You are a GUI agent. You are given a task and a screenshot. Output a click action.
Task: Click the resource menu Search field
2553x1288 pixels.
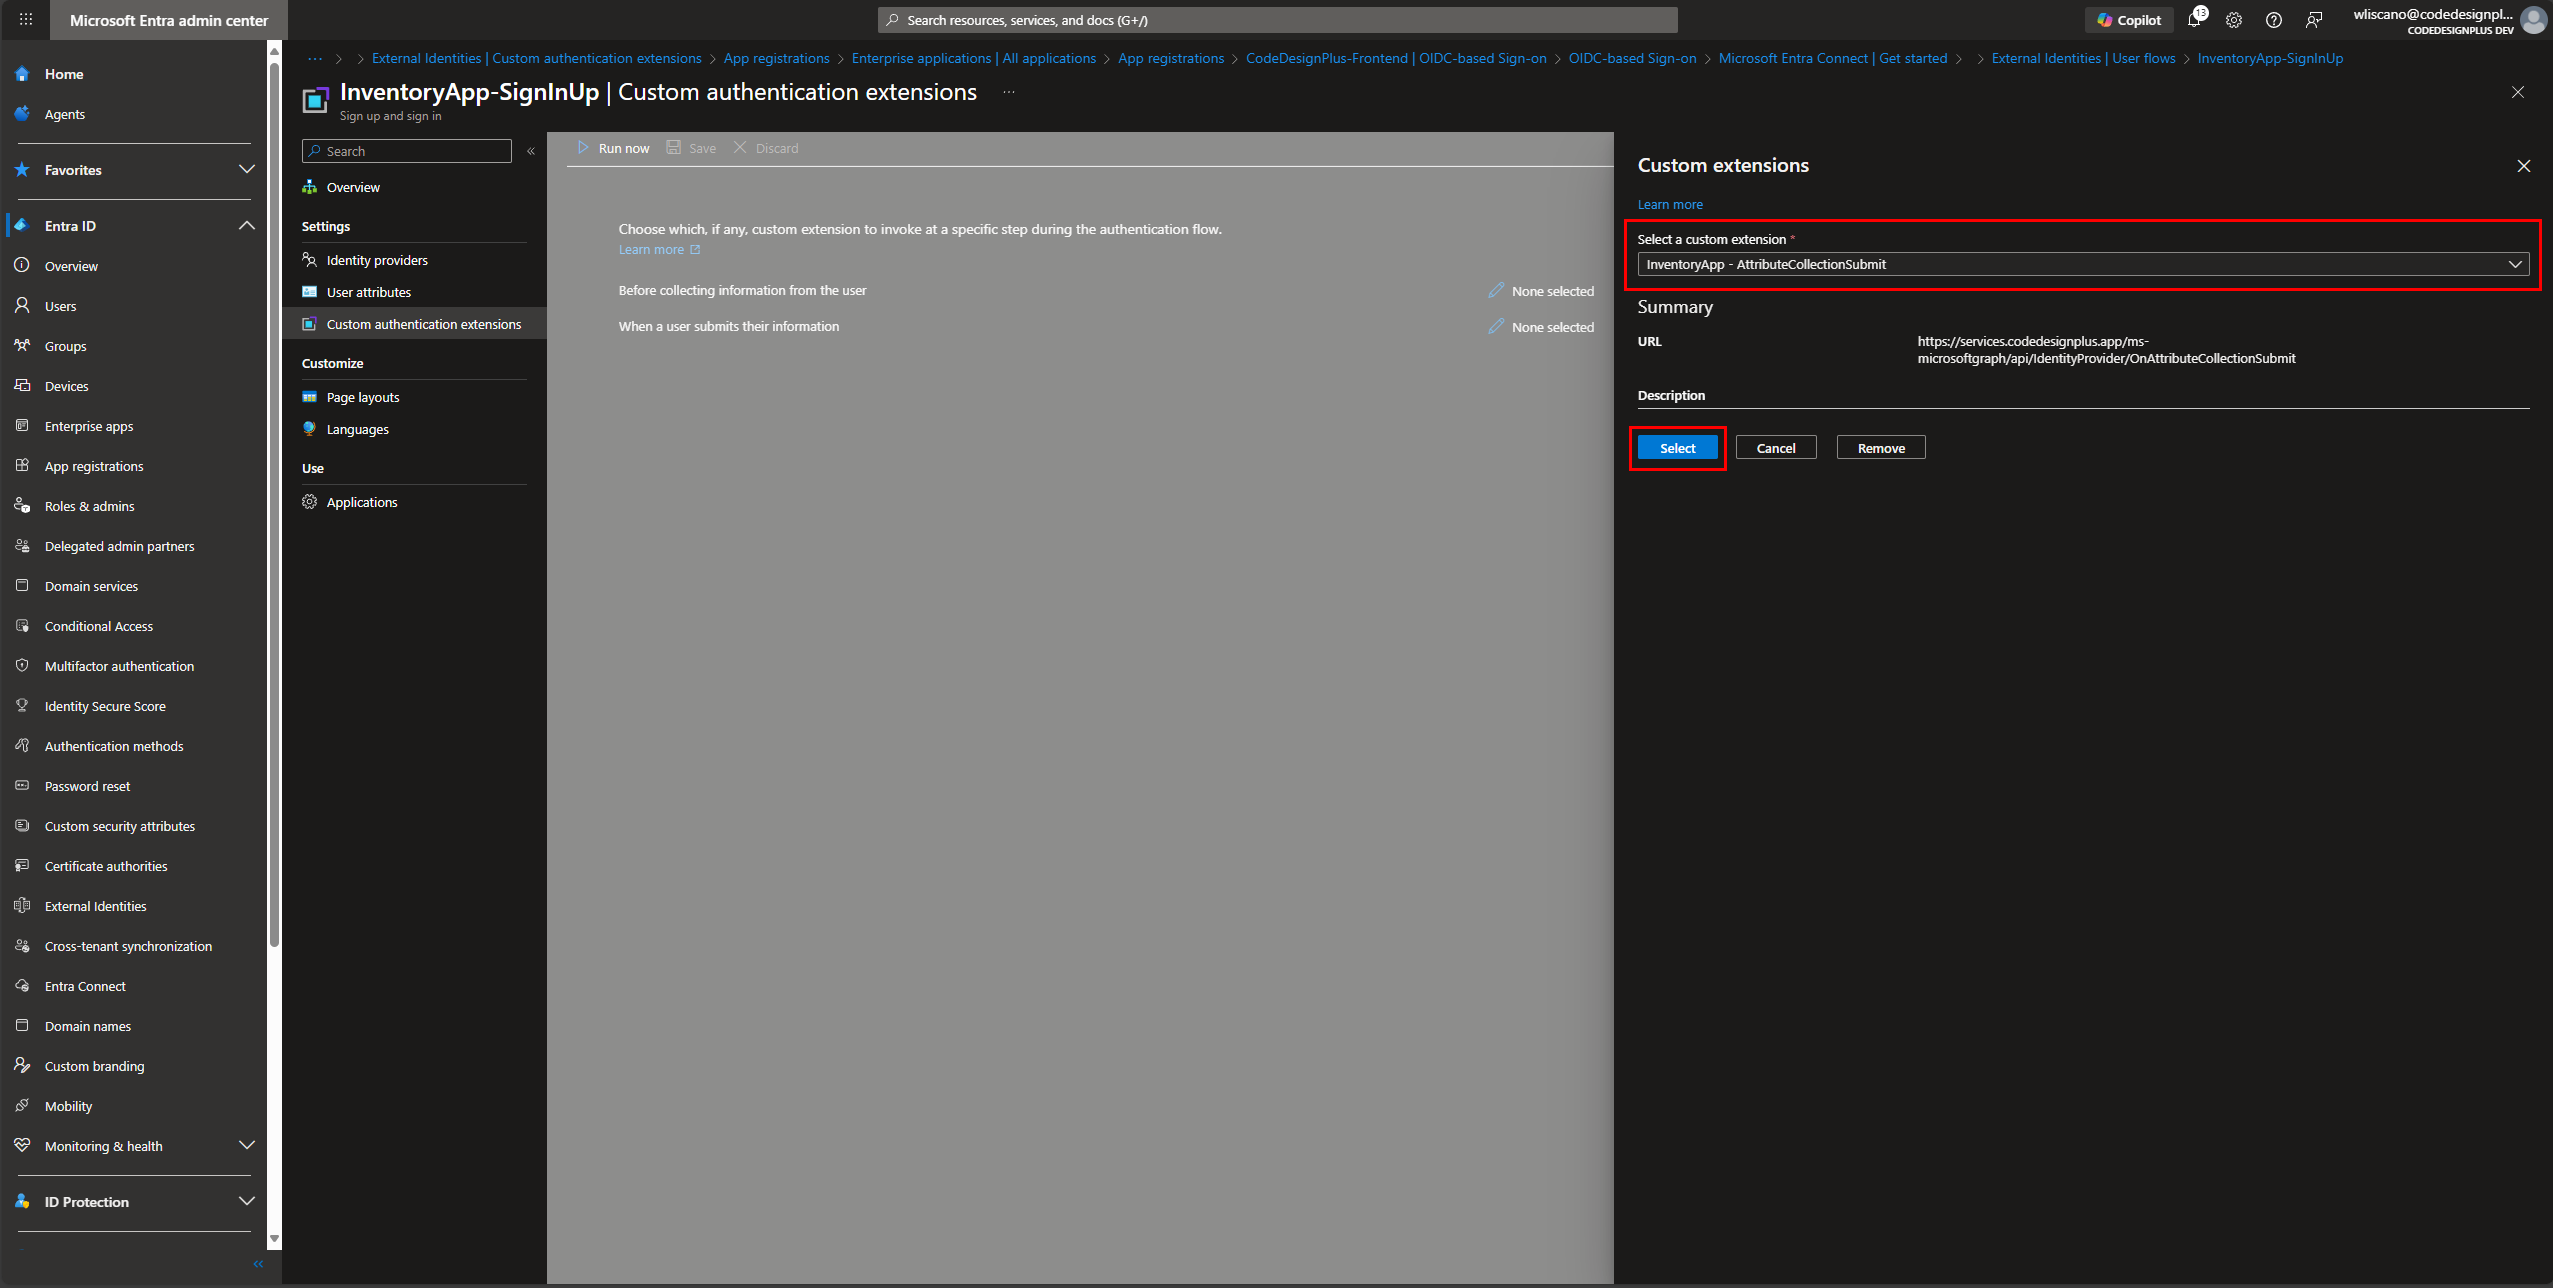[x=407, y=151]
